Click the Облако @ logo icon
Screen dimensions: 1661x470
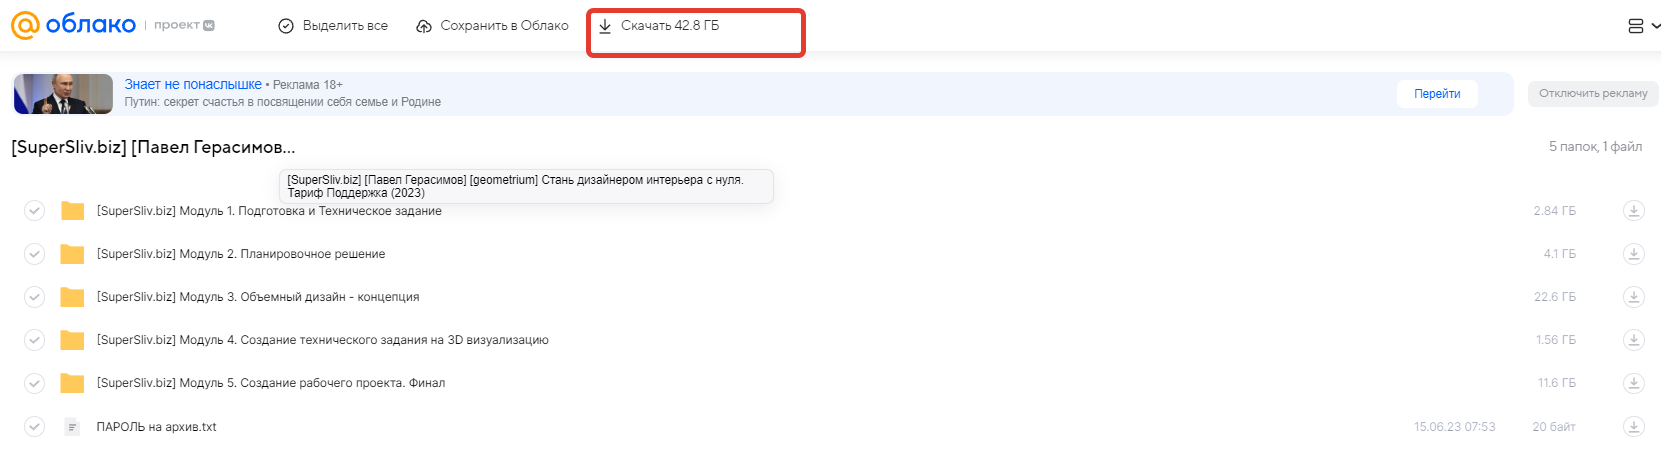[25, 25]
